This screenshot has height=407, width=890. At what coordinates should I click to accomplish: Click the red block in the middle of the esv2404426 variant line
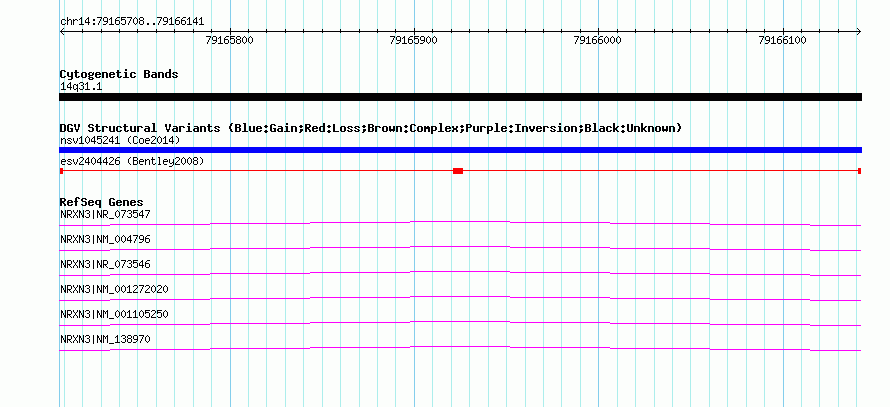(458, 171)
